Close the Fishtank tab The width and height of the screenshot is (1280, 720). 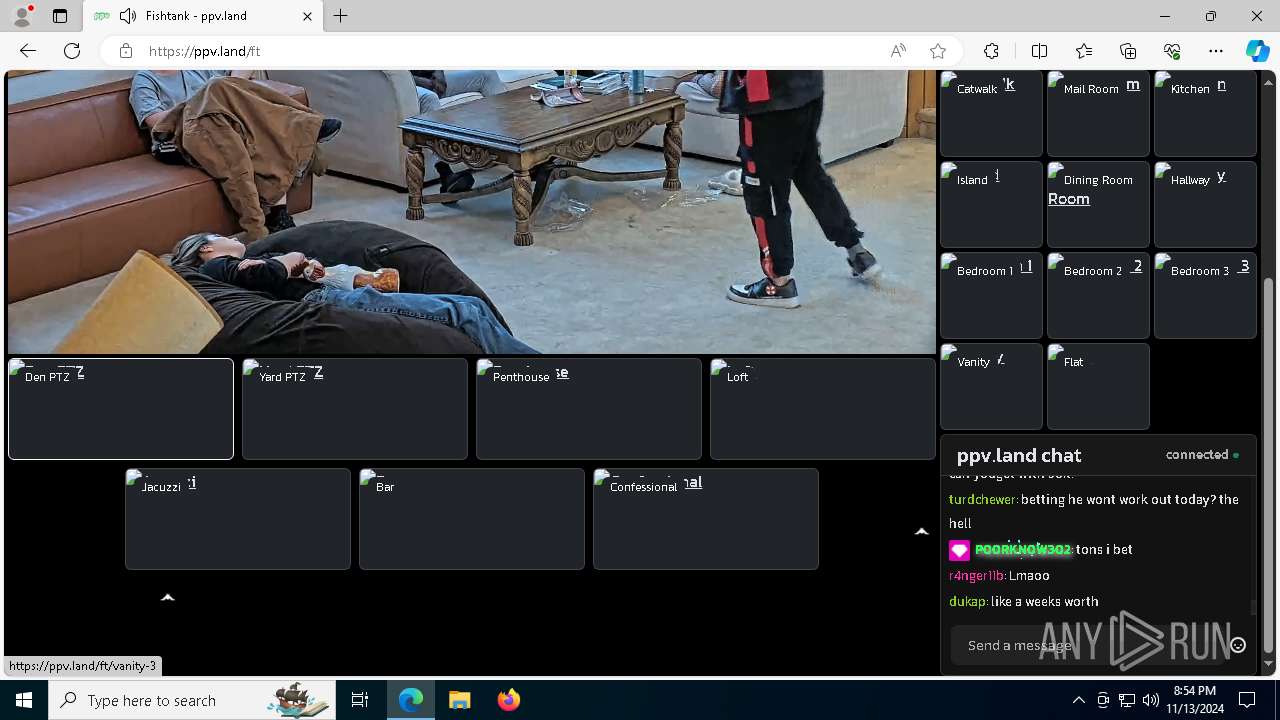click(307, 16)
